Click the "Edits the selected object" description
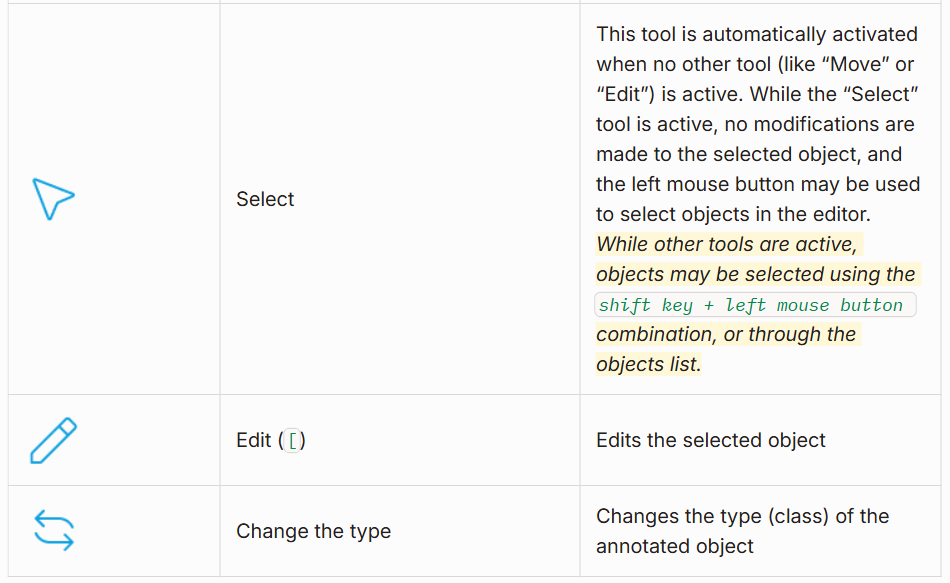Viewport: 950px width, 583px height. point(711,440)
